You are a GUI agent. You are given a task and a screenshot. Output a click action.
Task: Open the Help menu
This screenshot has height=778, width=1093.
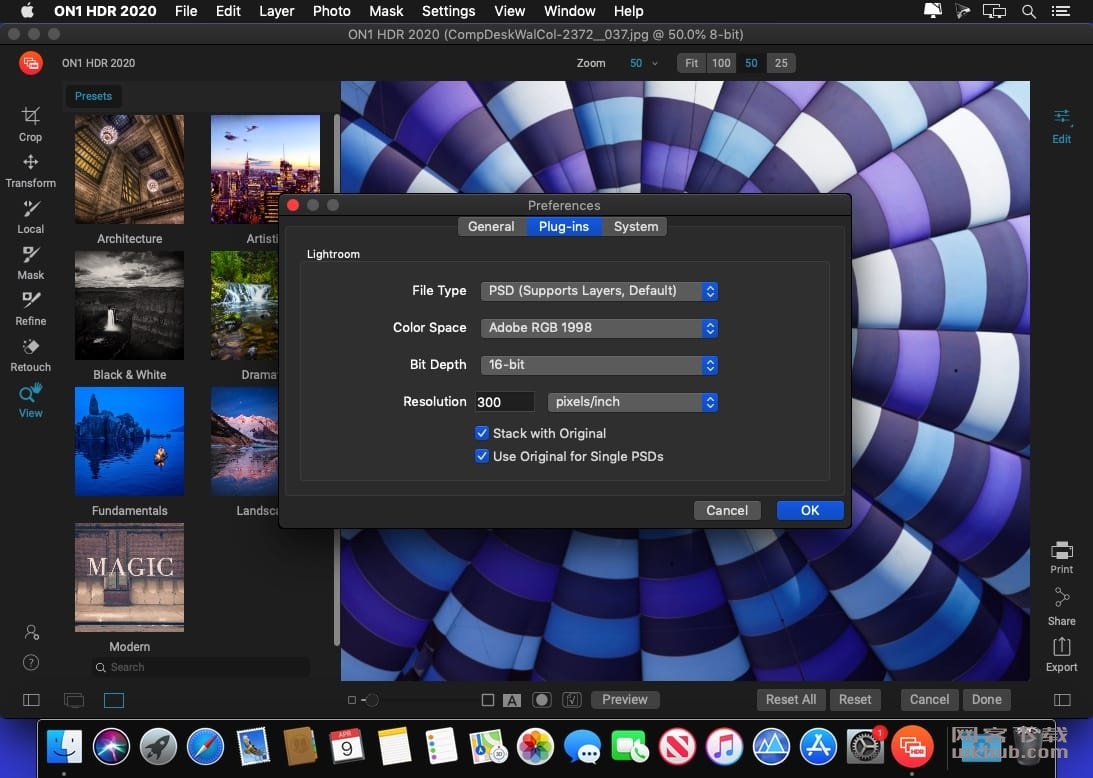629,11
